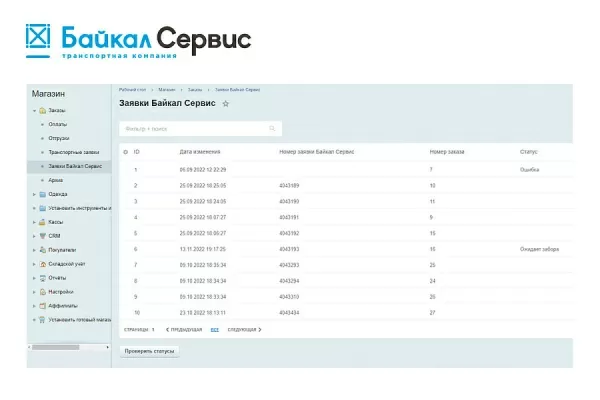Expand the Складской учёт tree node arrow

click(34, 264)
